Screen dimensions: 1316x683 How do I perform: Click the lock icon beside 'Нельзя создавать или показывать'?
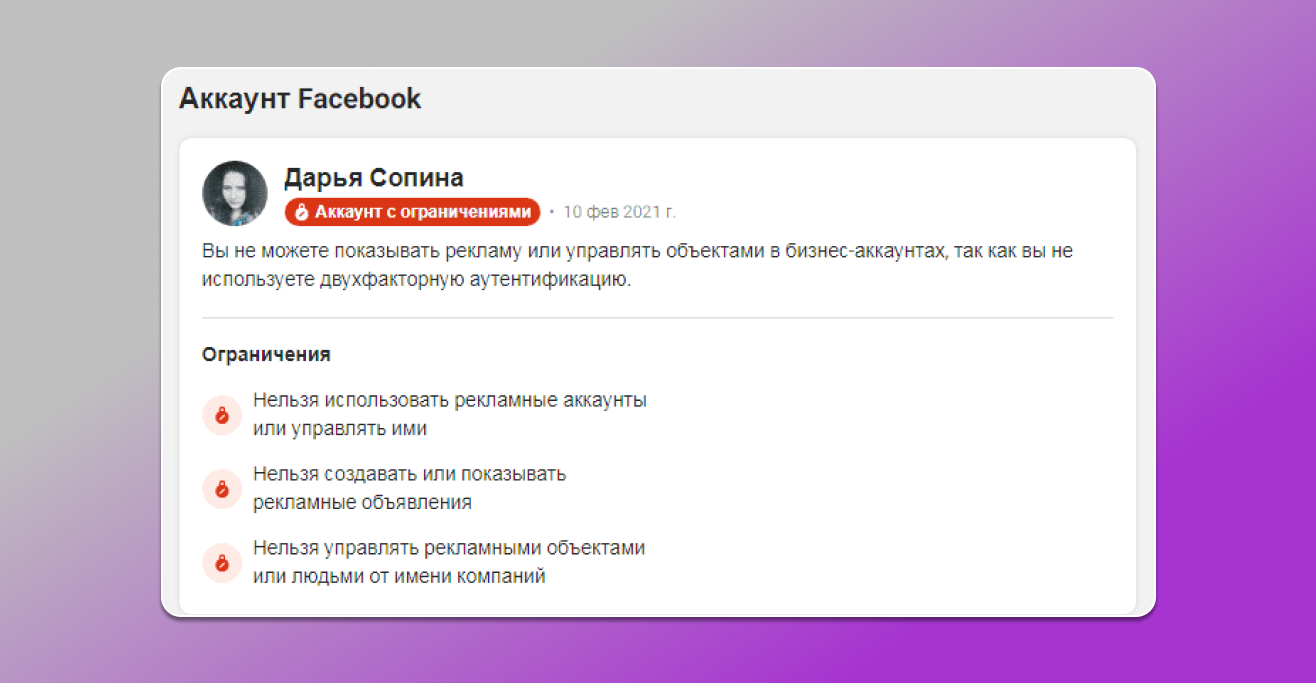[x=222, y=489]
